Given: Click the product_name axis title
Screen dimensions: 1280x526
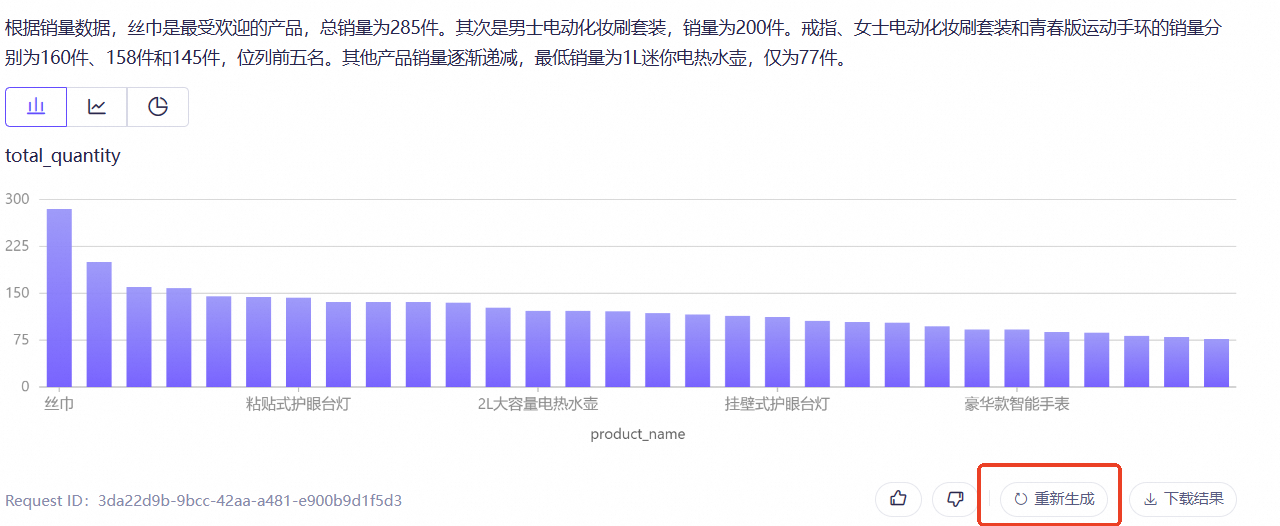Looking at the screenshot, I should tap(638, 434).
